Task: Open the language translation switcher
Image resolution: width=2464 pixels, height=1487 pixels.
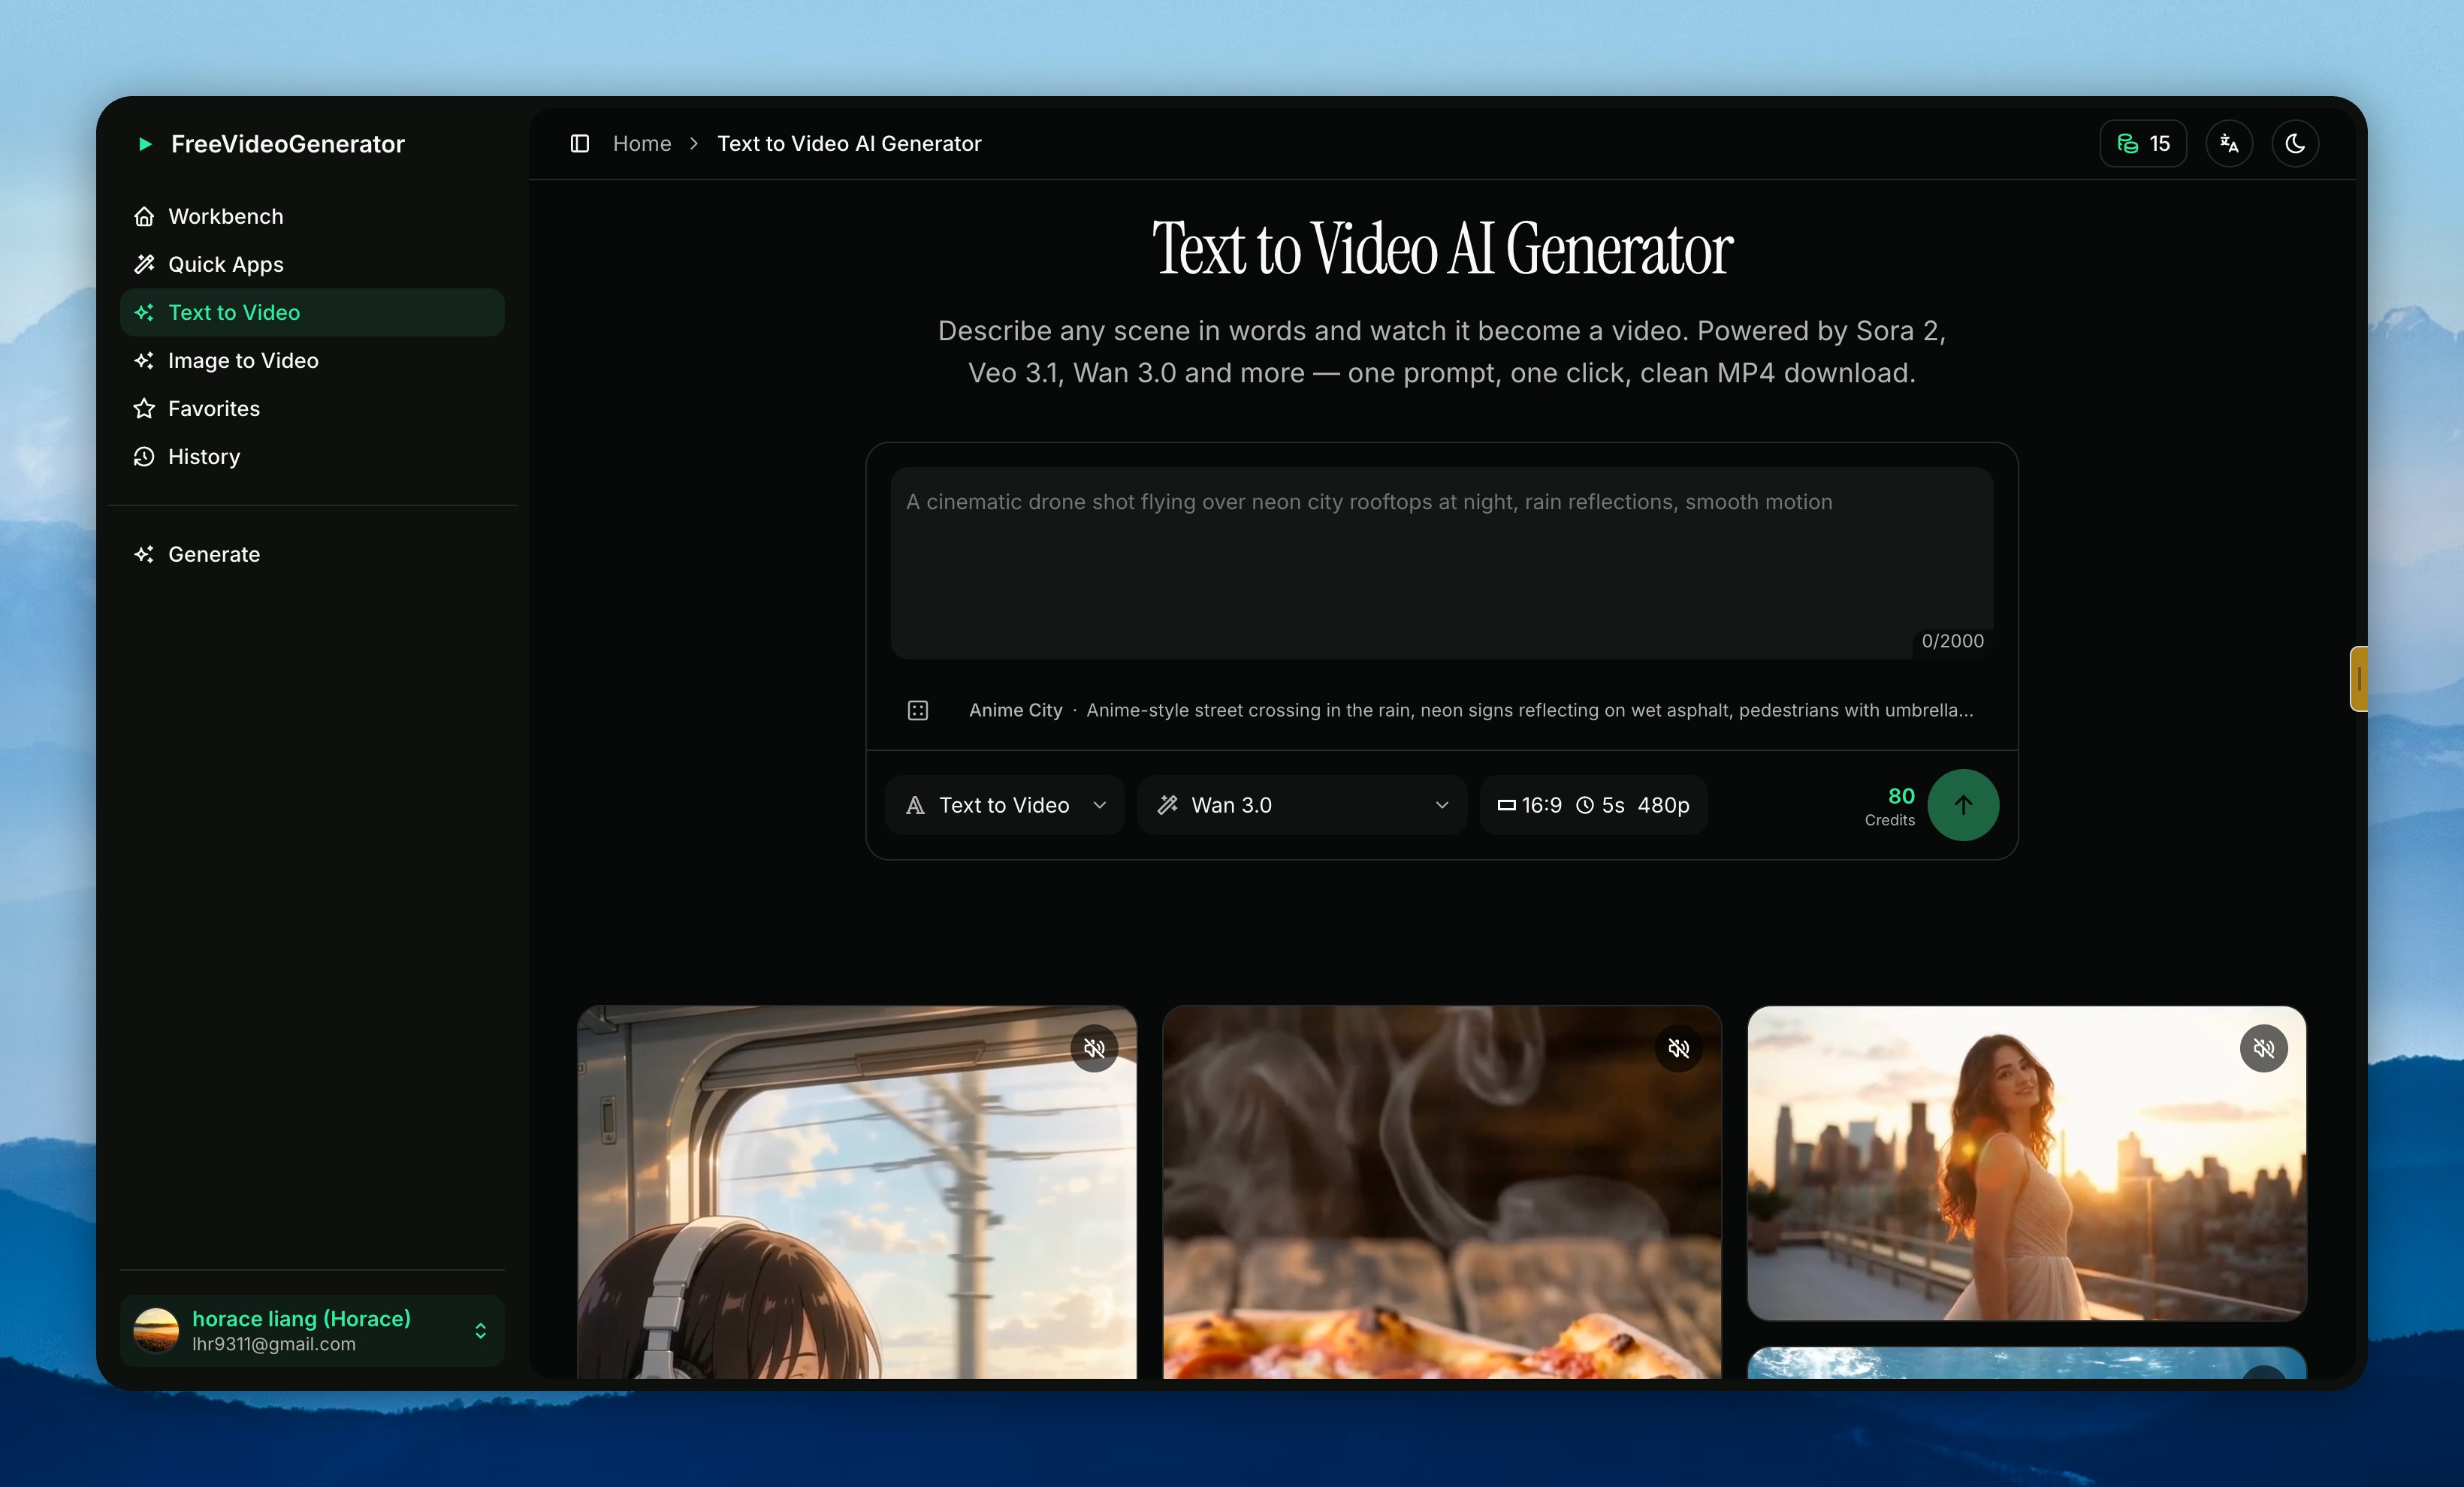Action: pos(2229,143)
